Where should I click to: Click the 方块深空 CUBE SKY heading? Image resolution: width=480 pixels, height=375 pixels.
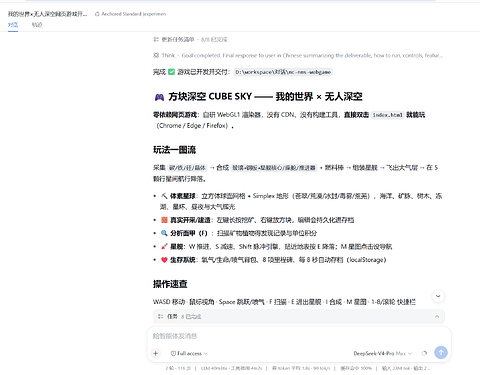point(258,97)
